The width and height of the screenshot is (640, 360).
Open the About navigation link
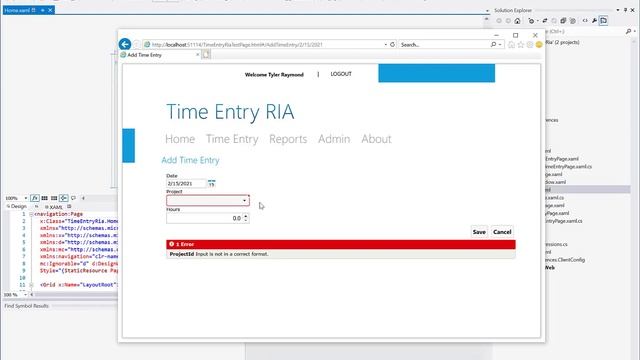click(x=376, y=139)
